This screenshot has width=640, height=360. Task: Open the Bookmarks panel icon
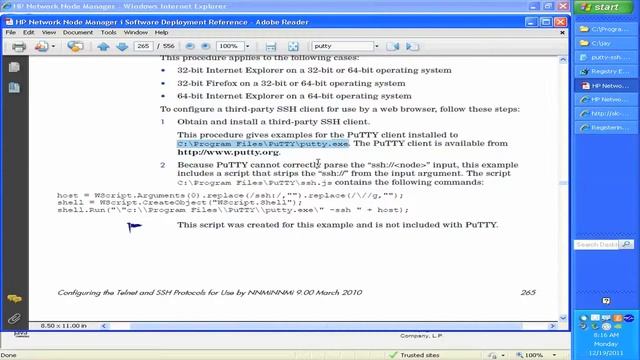14,87
